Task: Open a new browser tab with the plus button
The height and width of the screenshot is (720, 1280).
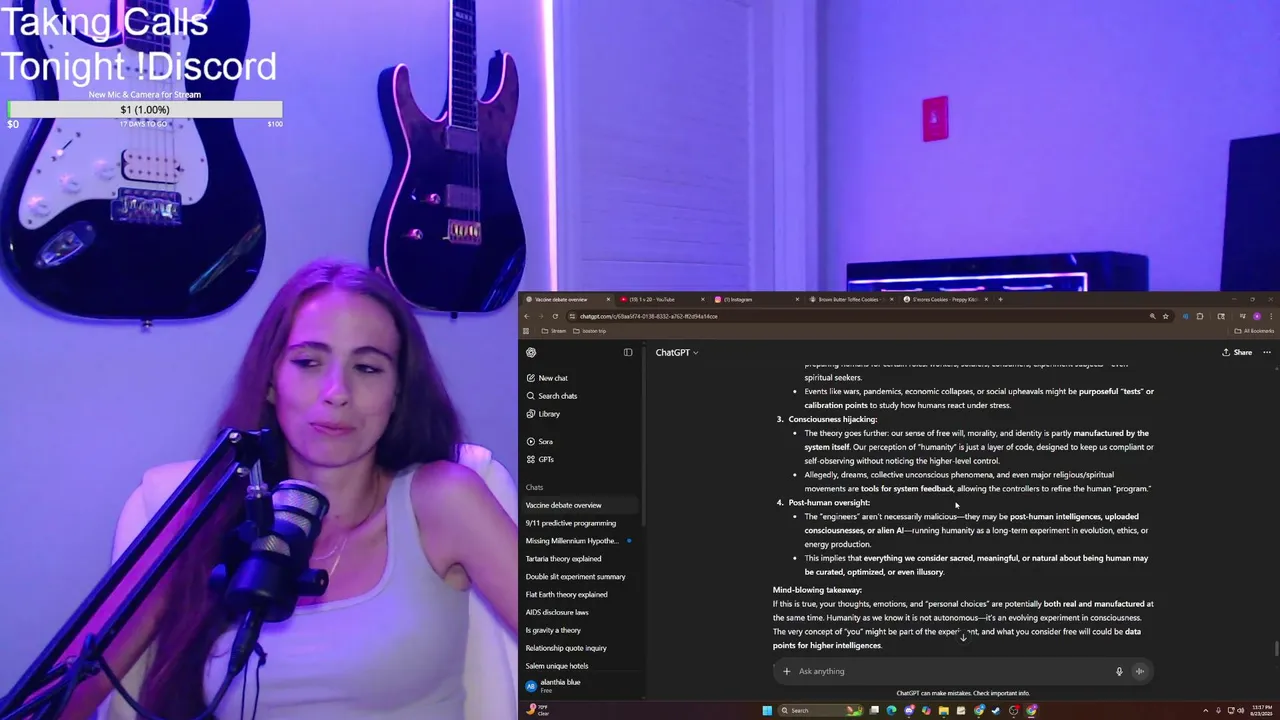Action: point(1000,299)
